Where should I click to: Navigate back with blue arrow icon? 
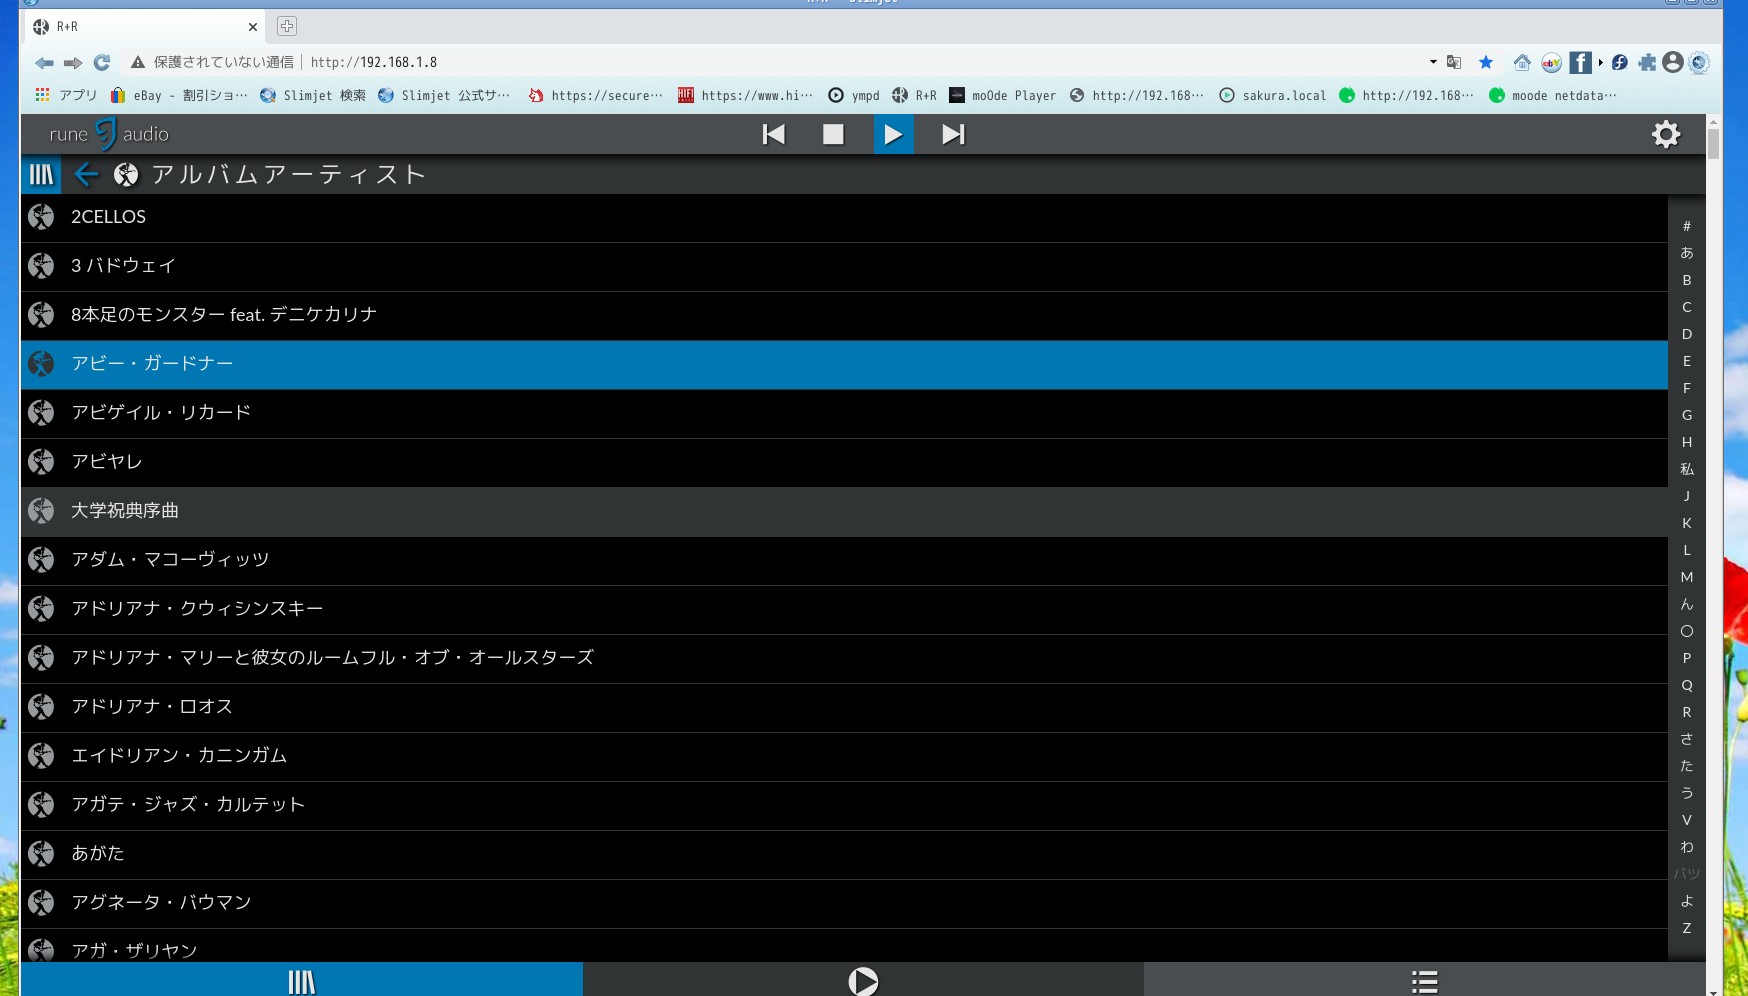pyautogui.click(x=86, y=174)
